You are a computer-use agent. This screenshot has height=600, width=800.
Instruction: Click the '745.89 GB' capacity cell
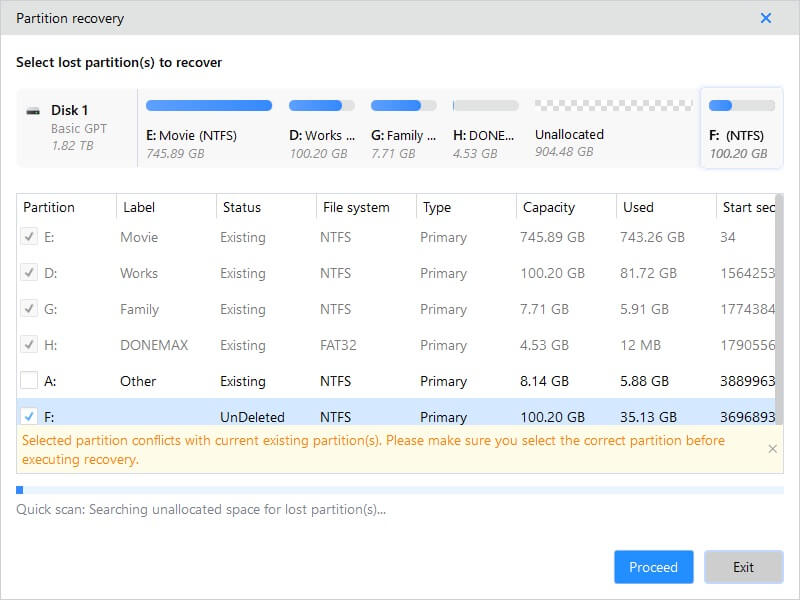tap(552, 237)
